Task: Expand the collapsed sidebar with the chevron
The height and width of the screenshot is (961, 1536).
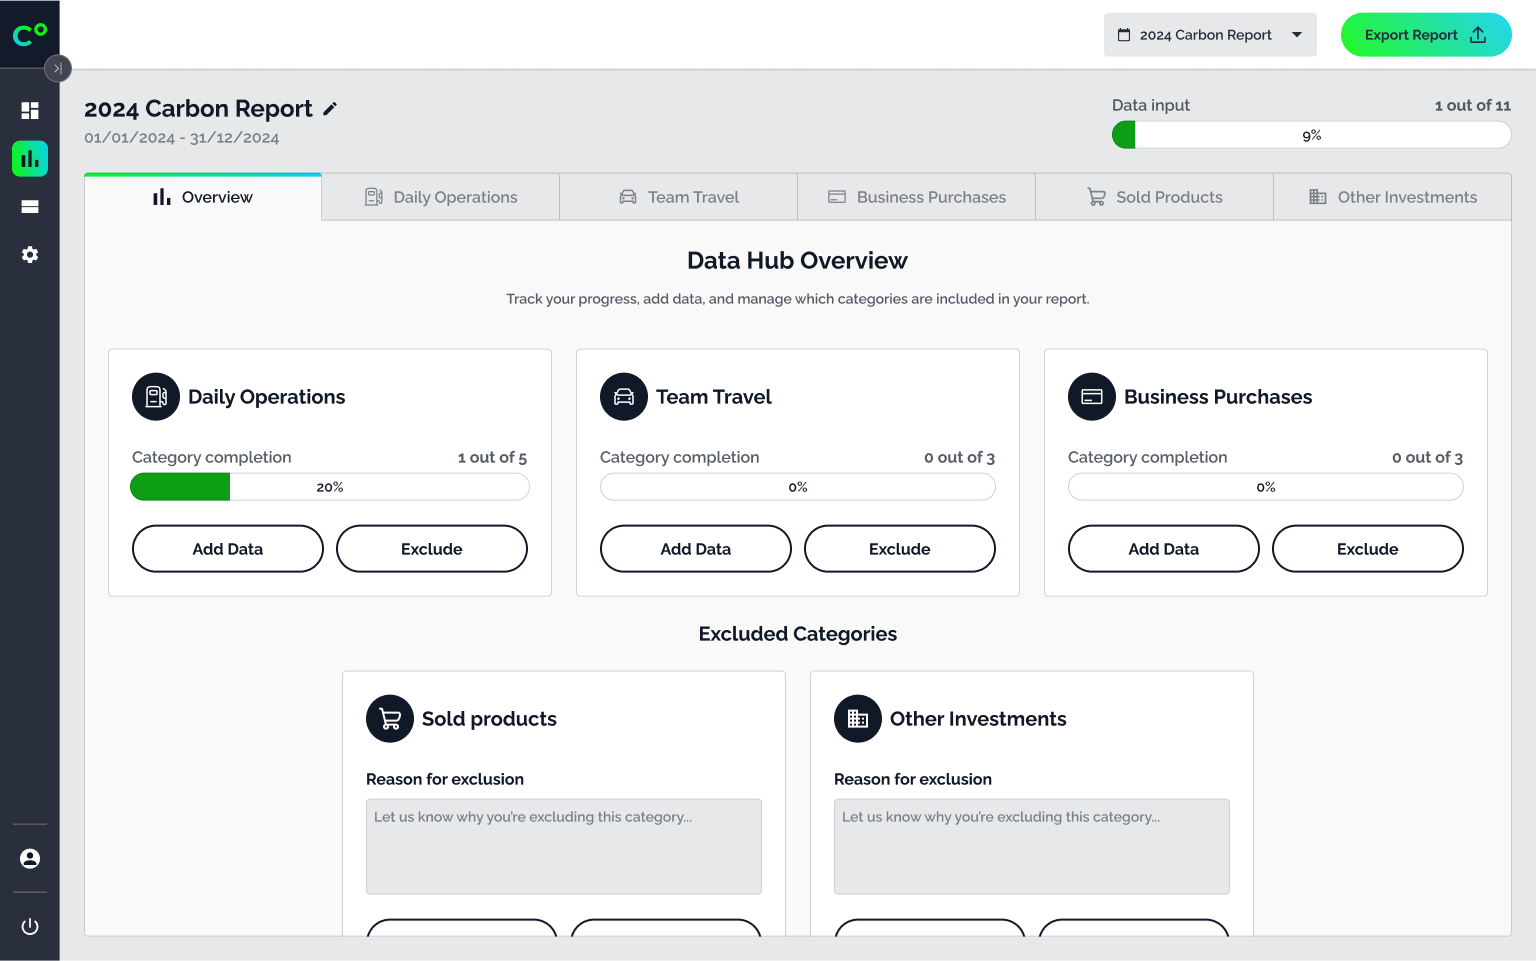Action: click(x=57, y=68)
